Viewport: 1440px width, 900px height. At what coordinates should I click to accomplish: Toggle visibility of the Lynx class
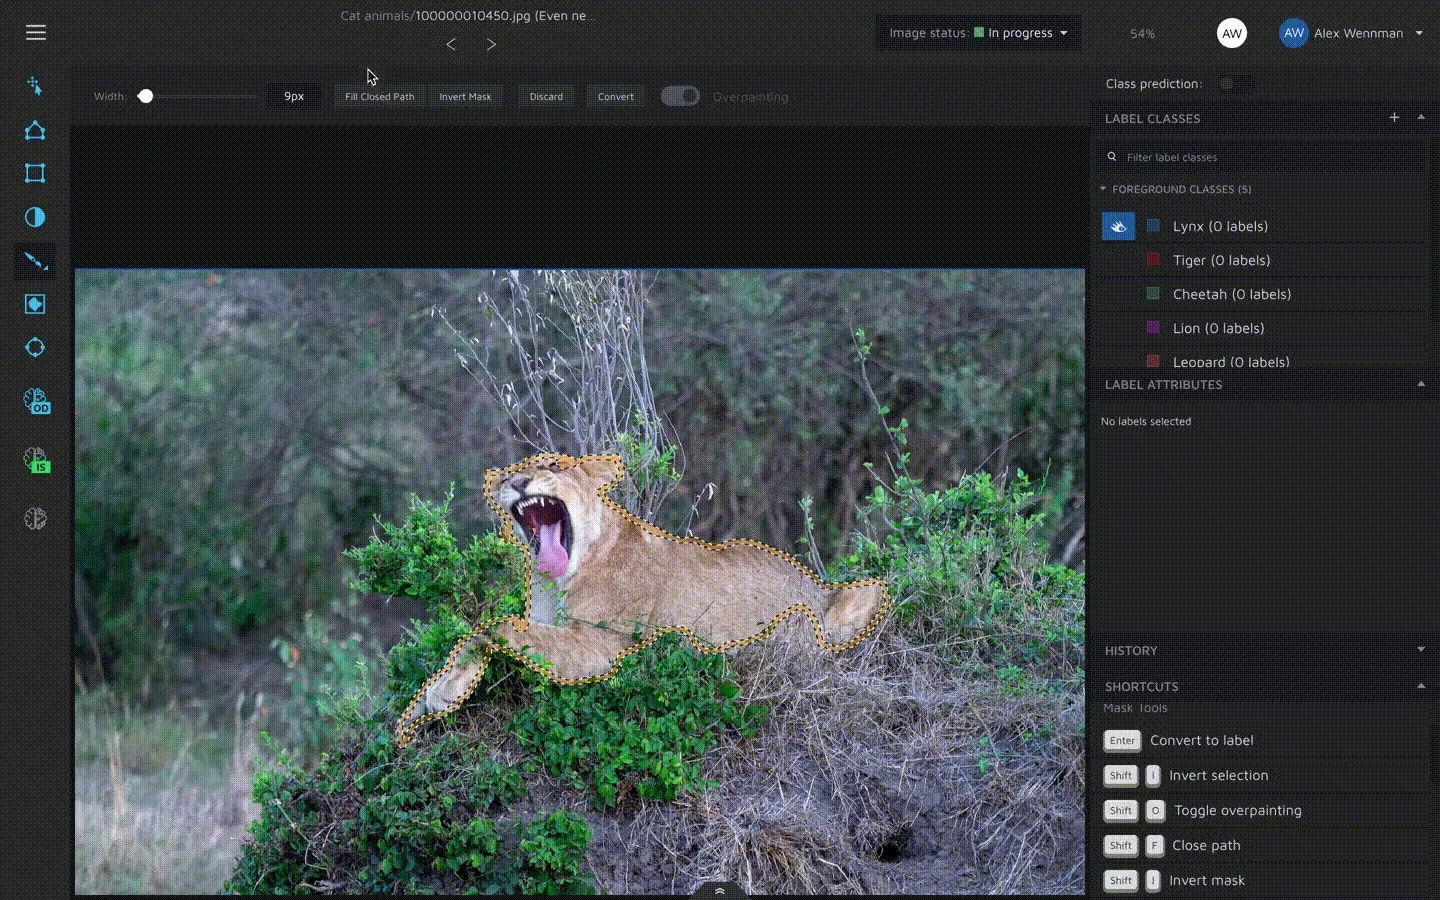(1118, 226)
